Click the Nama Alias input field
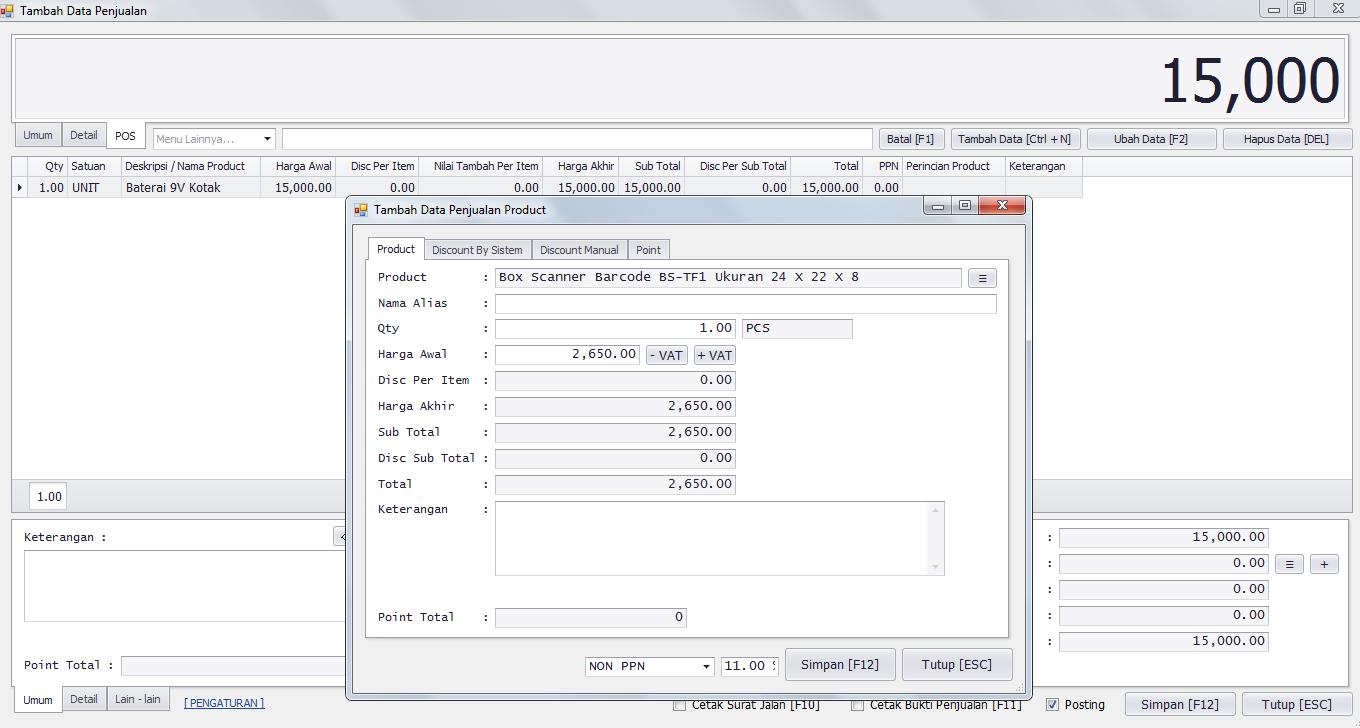The width and height of the screenshot is (1360, 728). 745,304
